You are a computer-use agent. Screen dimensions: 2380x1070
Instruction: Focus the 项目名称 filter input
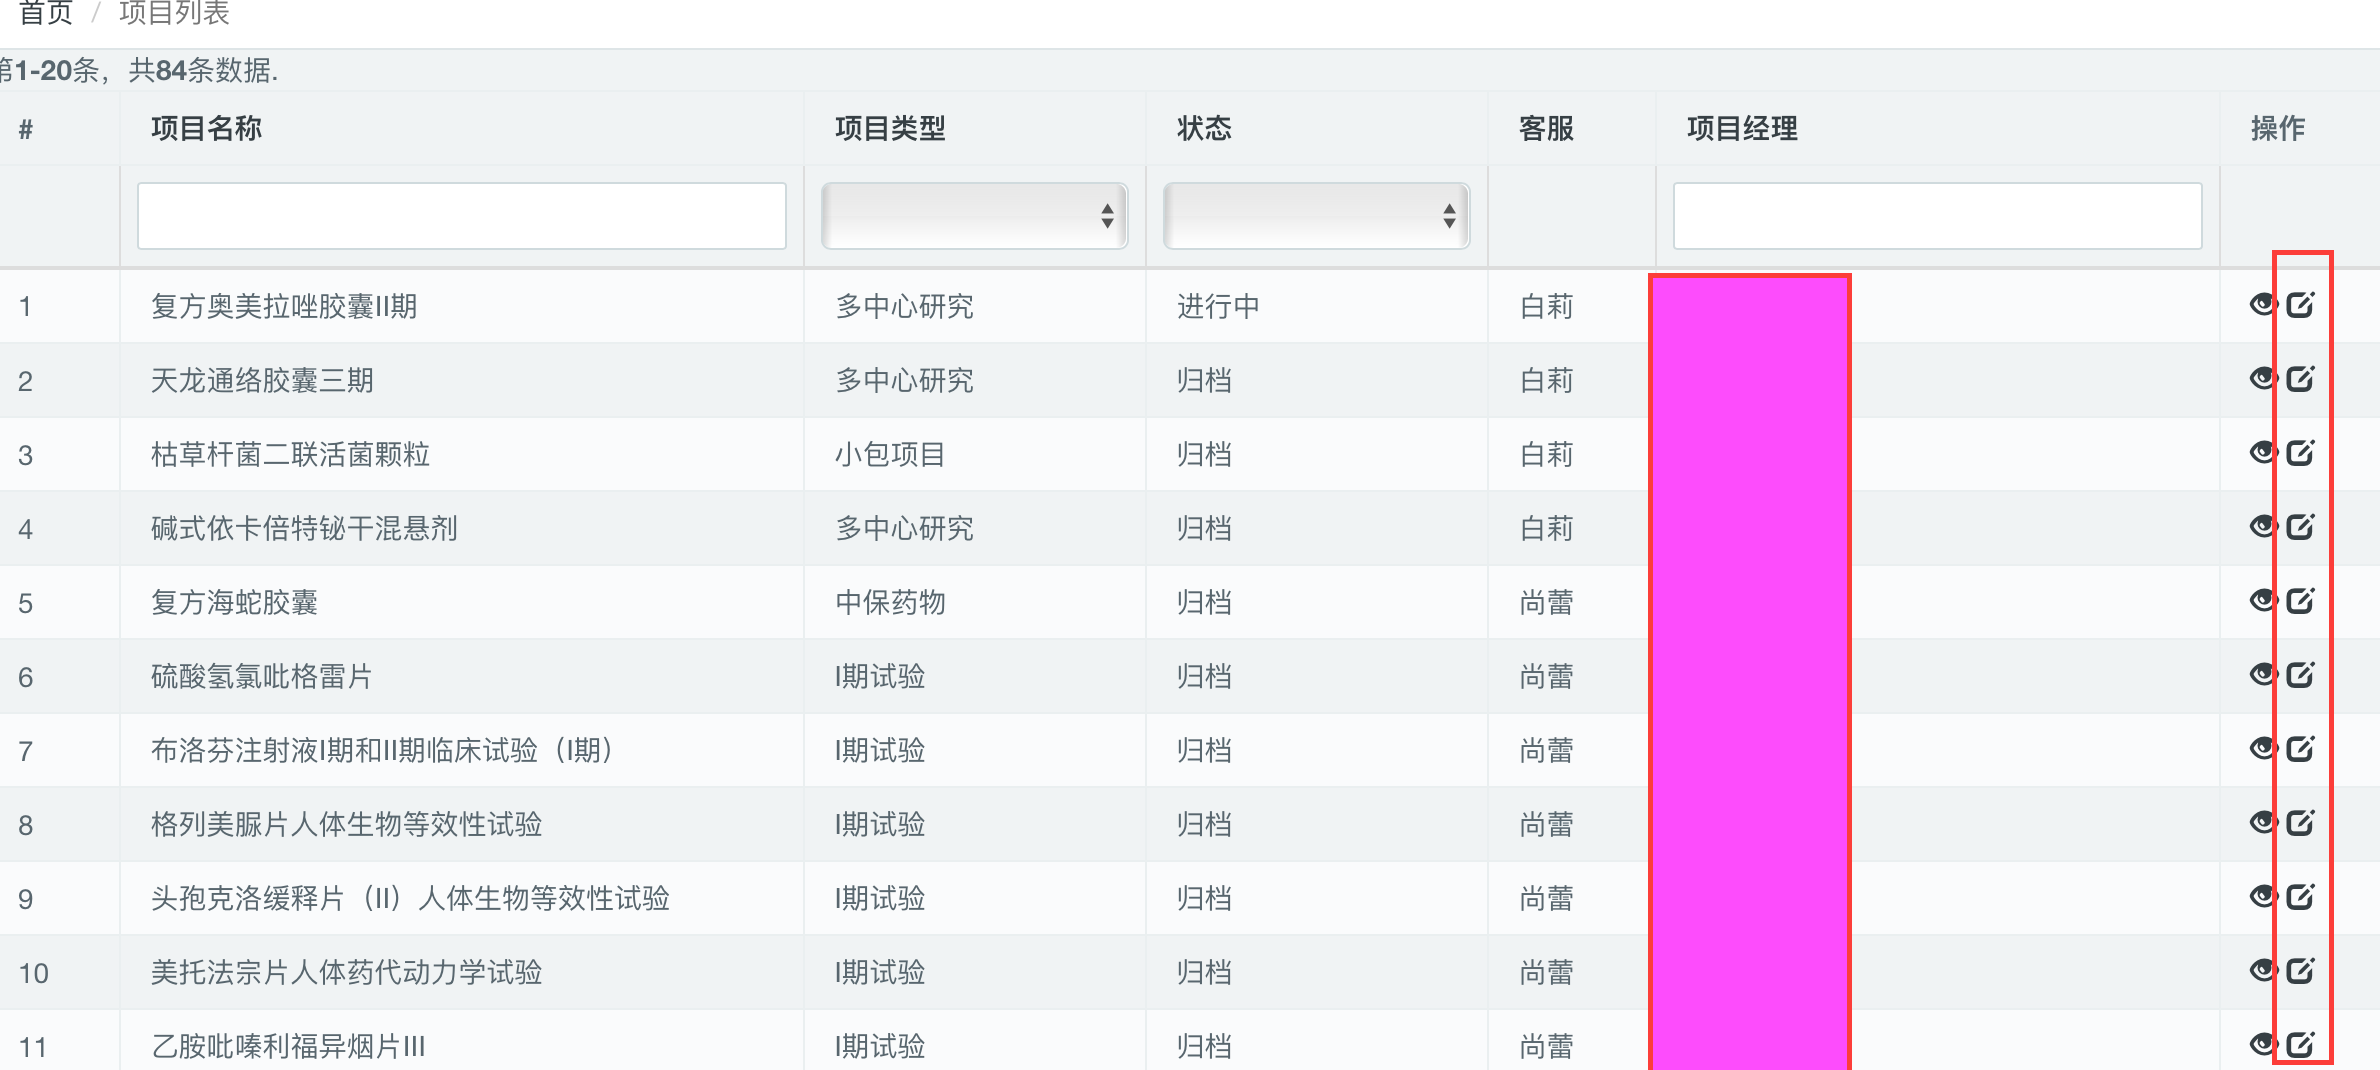point(462,215)
